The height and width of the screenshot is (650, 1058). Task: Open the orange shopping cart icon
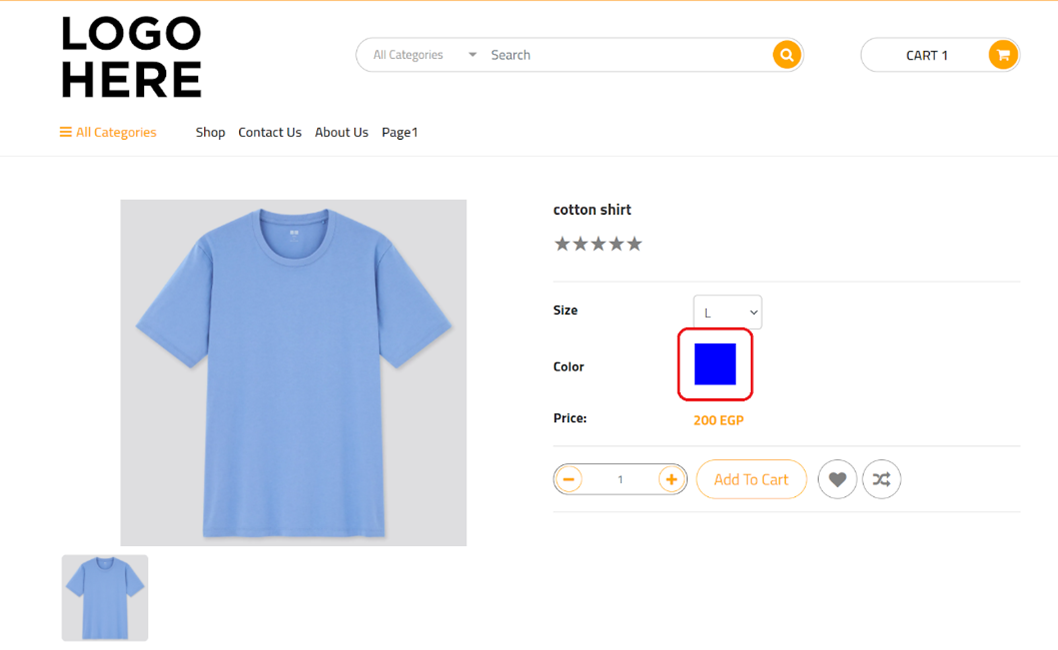pos(1003,55)
